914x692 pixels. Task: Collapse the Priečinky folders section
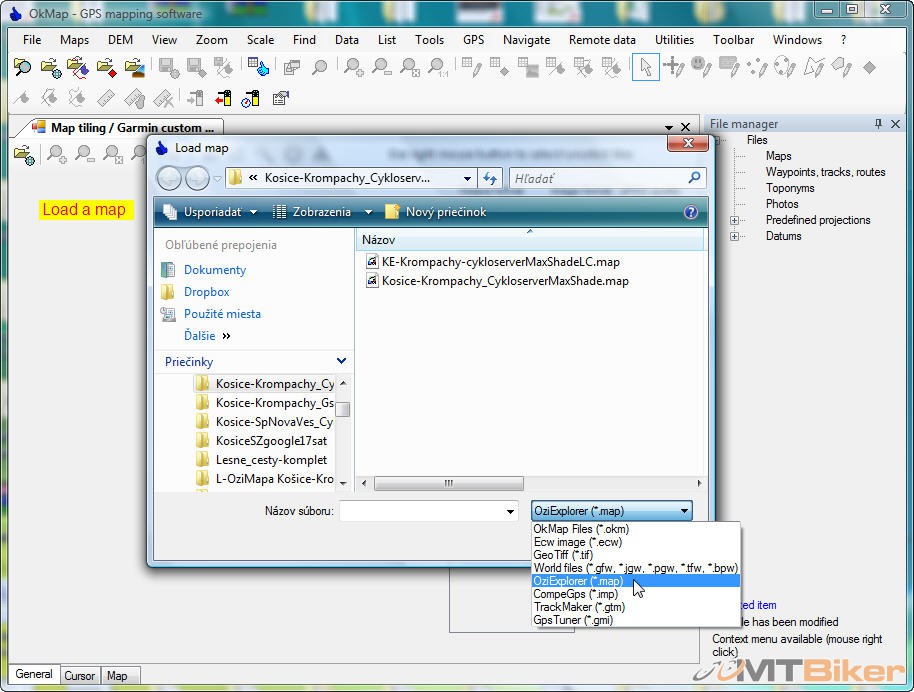pos(341,361)
